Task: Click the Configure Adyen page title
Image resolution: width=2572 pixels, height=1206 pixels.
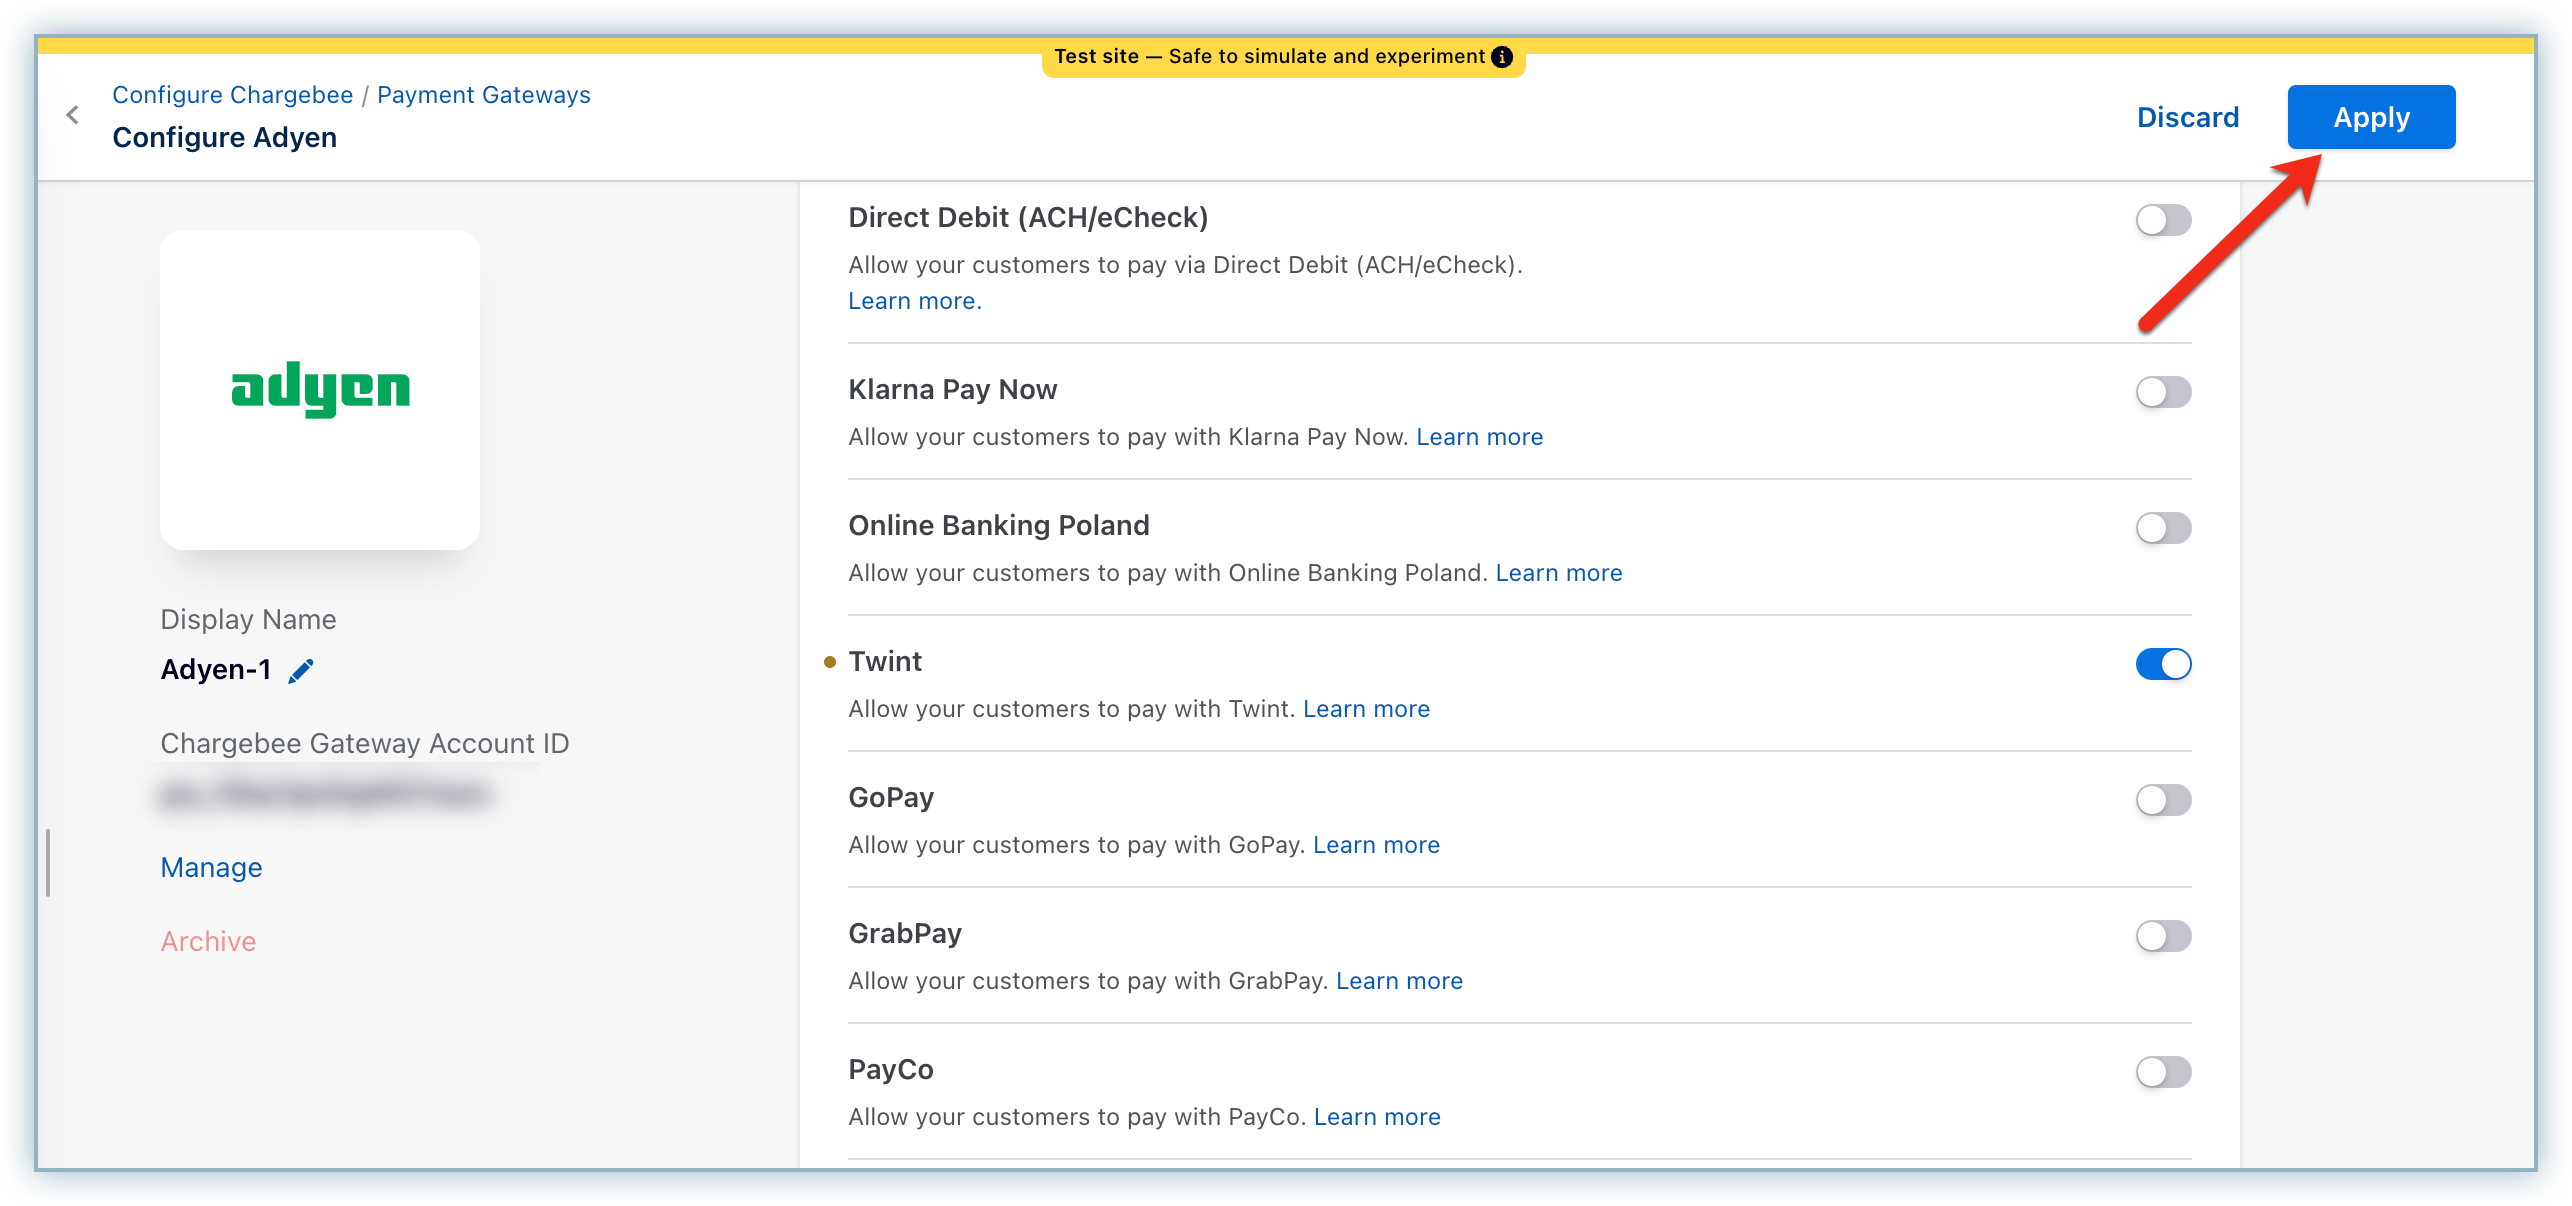Action: [224, 138]
